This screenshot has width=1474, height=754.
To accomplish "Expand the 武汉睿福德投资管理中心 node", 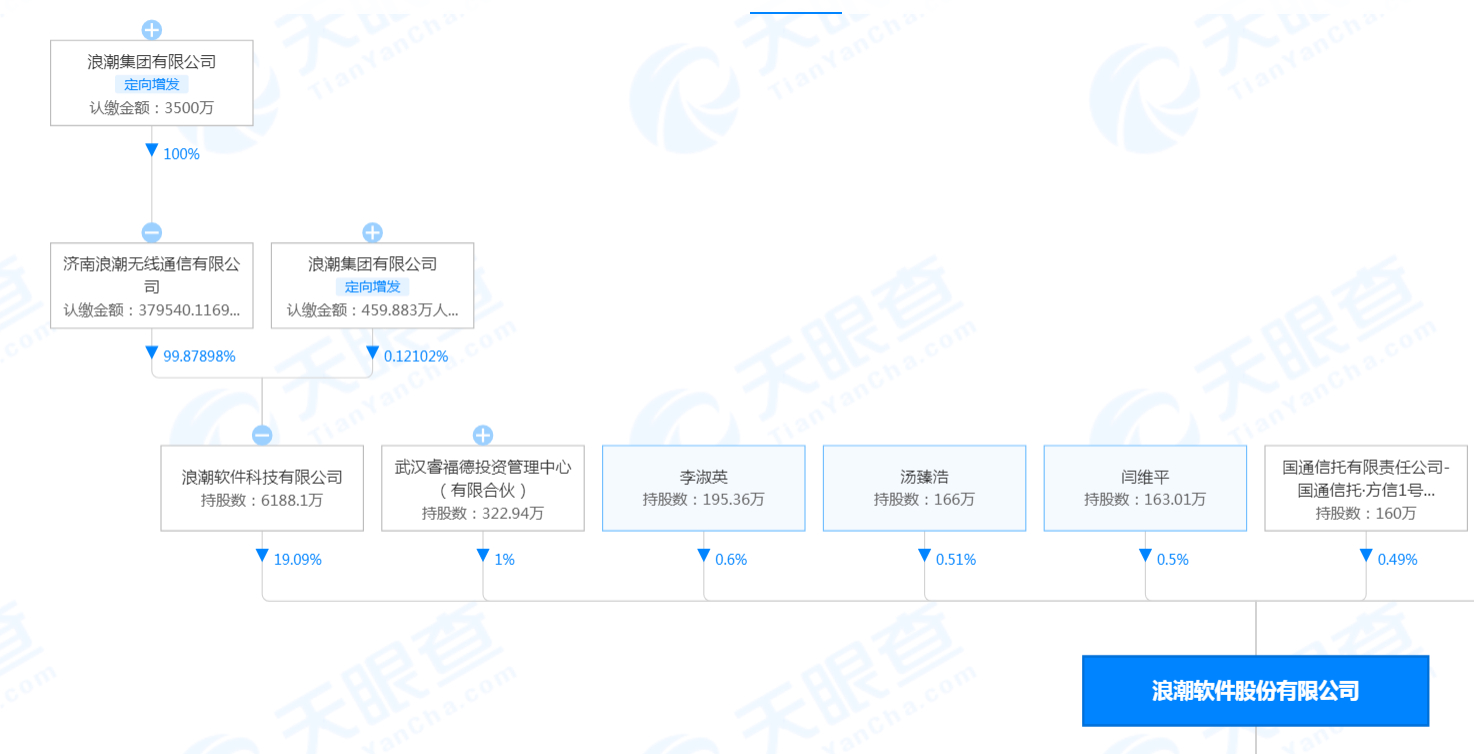I will pyautogui.click(x=483, y=434).
